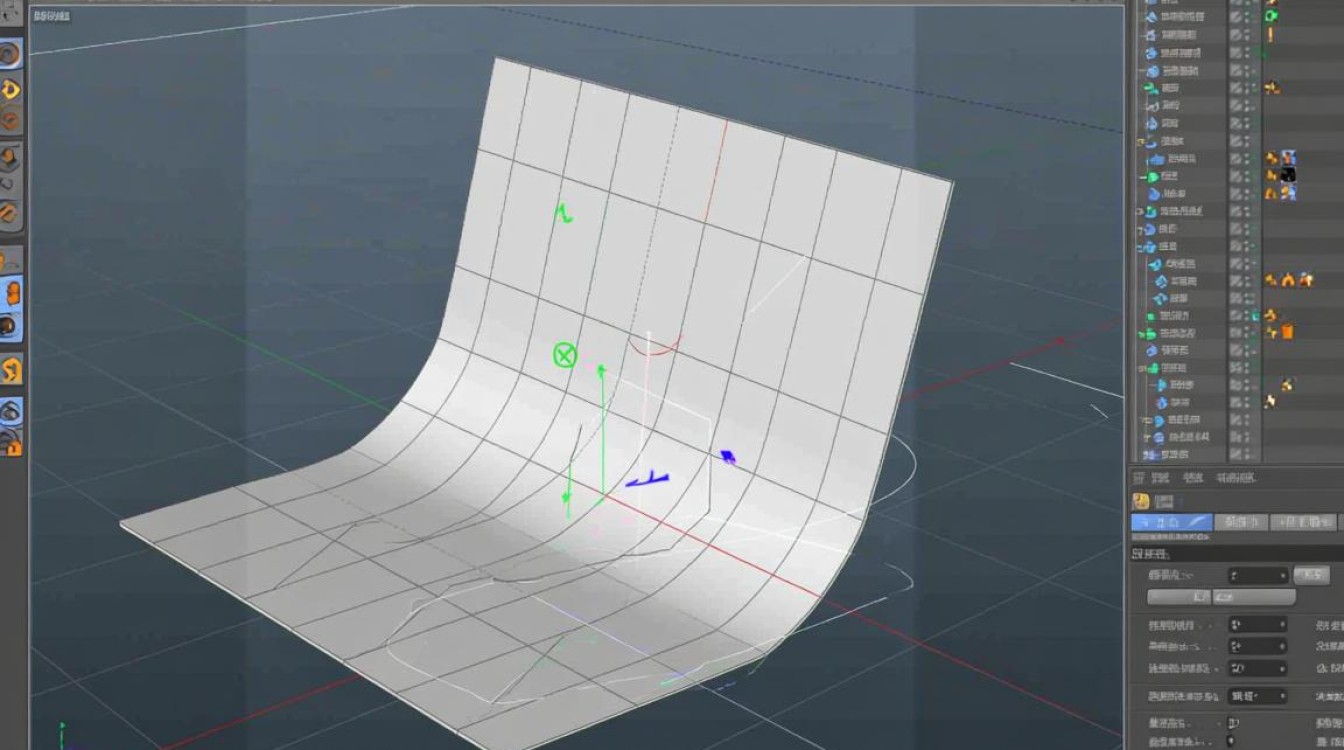The height and width of the screenshot is (750, 1344).
Task: Open the first dropdown under the attribute section header
Action: pyautogui.click(x=1258, y=575)
